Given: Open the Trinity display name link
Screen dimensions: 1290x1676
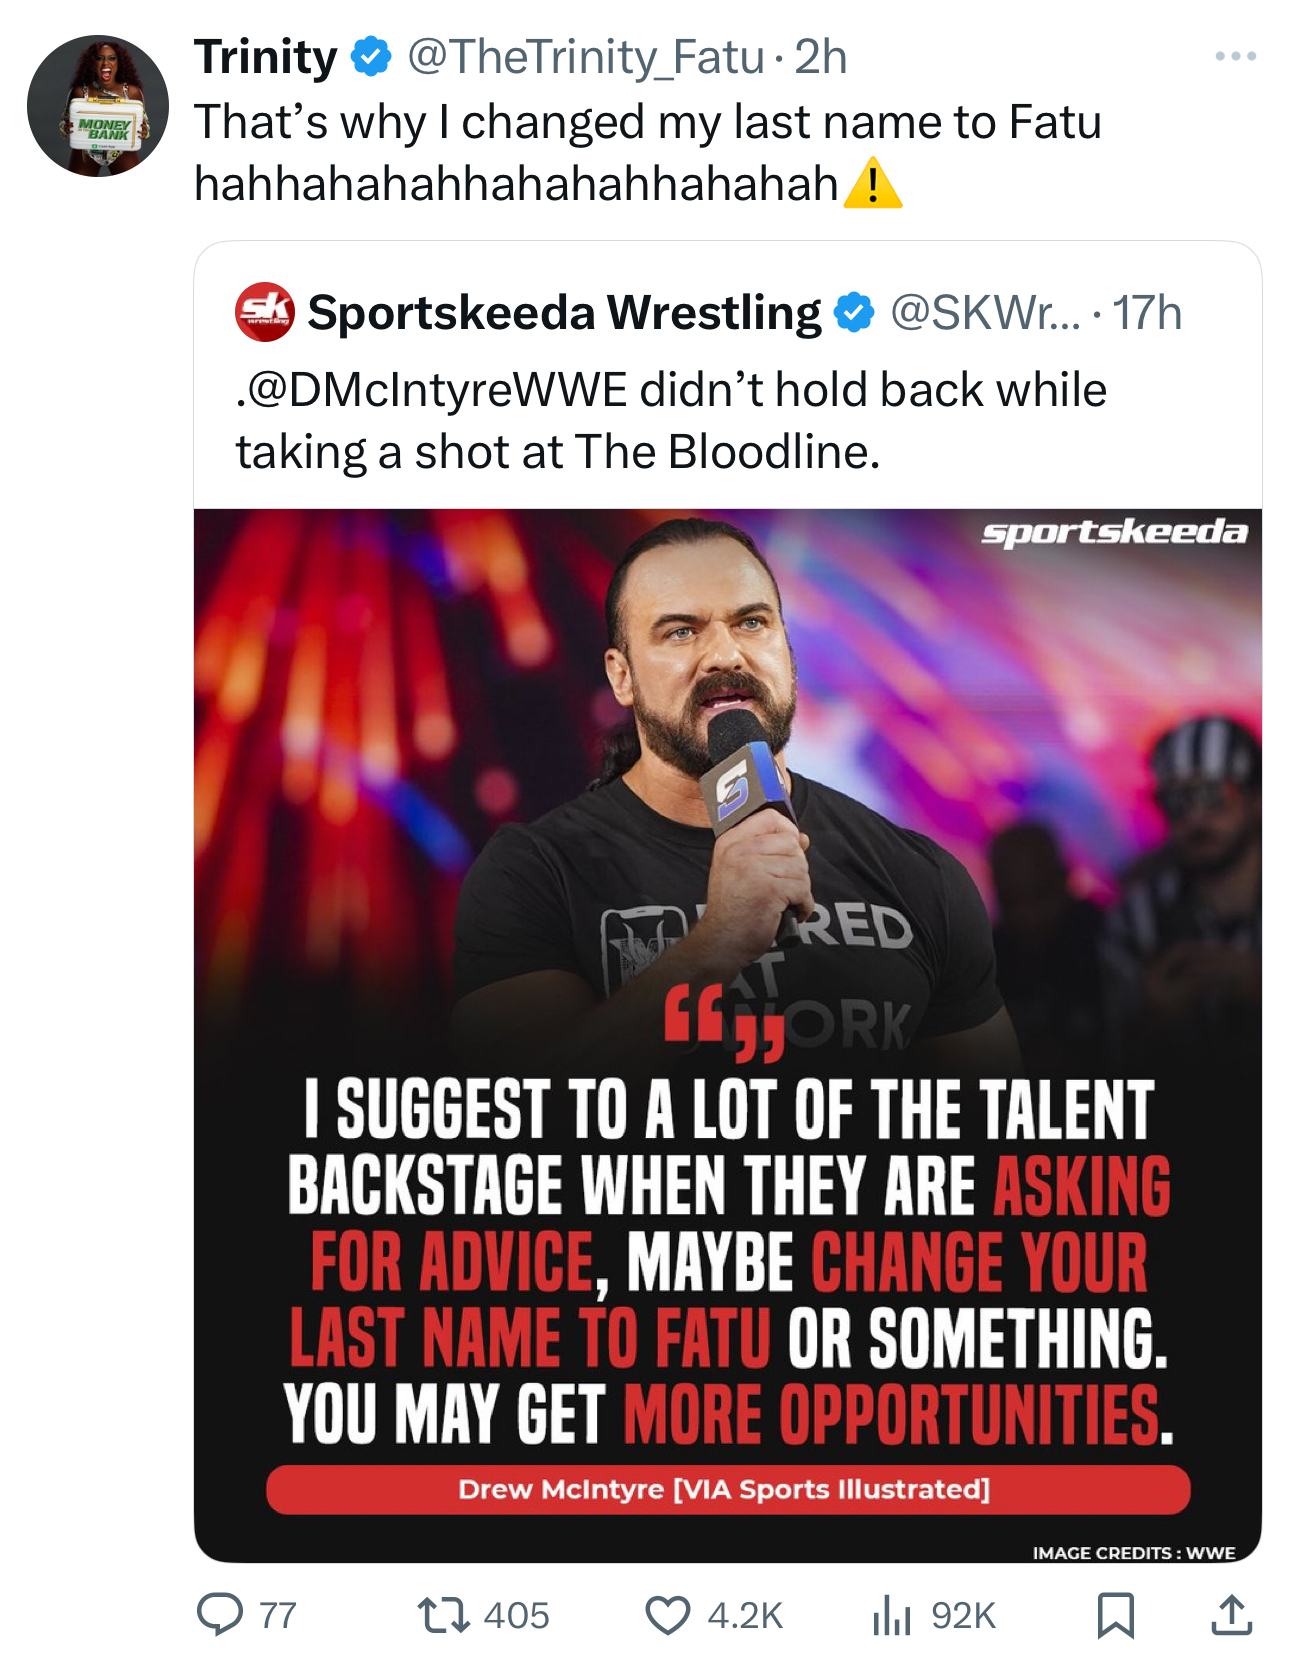Looking at the screenshot, I should click(x=265, y=56).
